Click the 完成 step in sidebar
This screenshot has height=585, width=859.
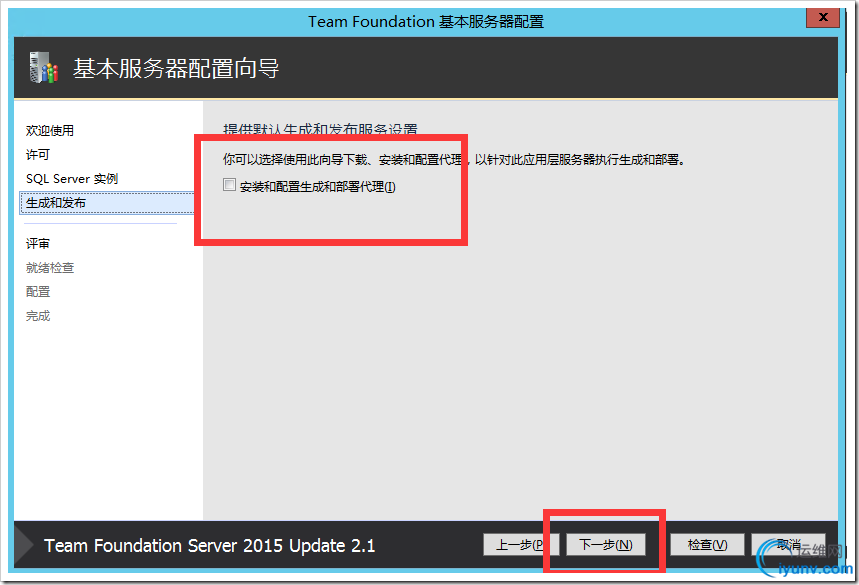tap(38, 316)
